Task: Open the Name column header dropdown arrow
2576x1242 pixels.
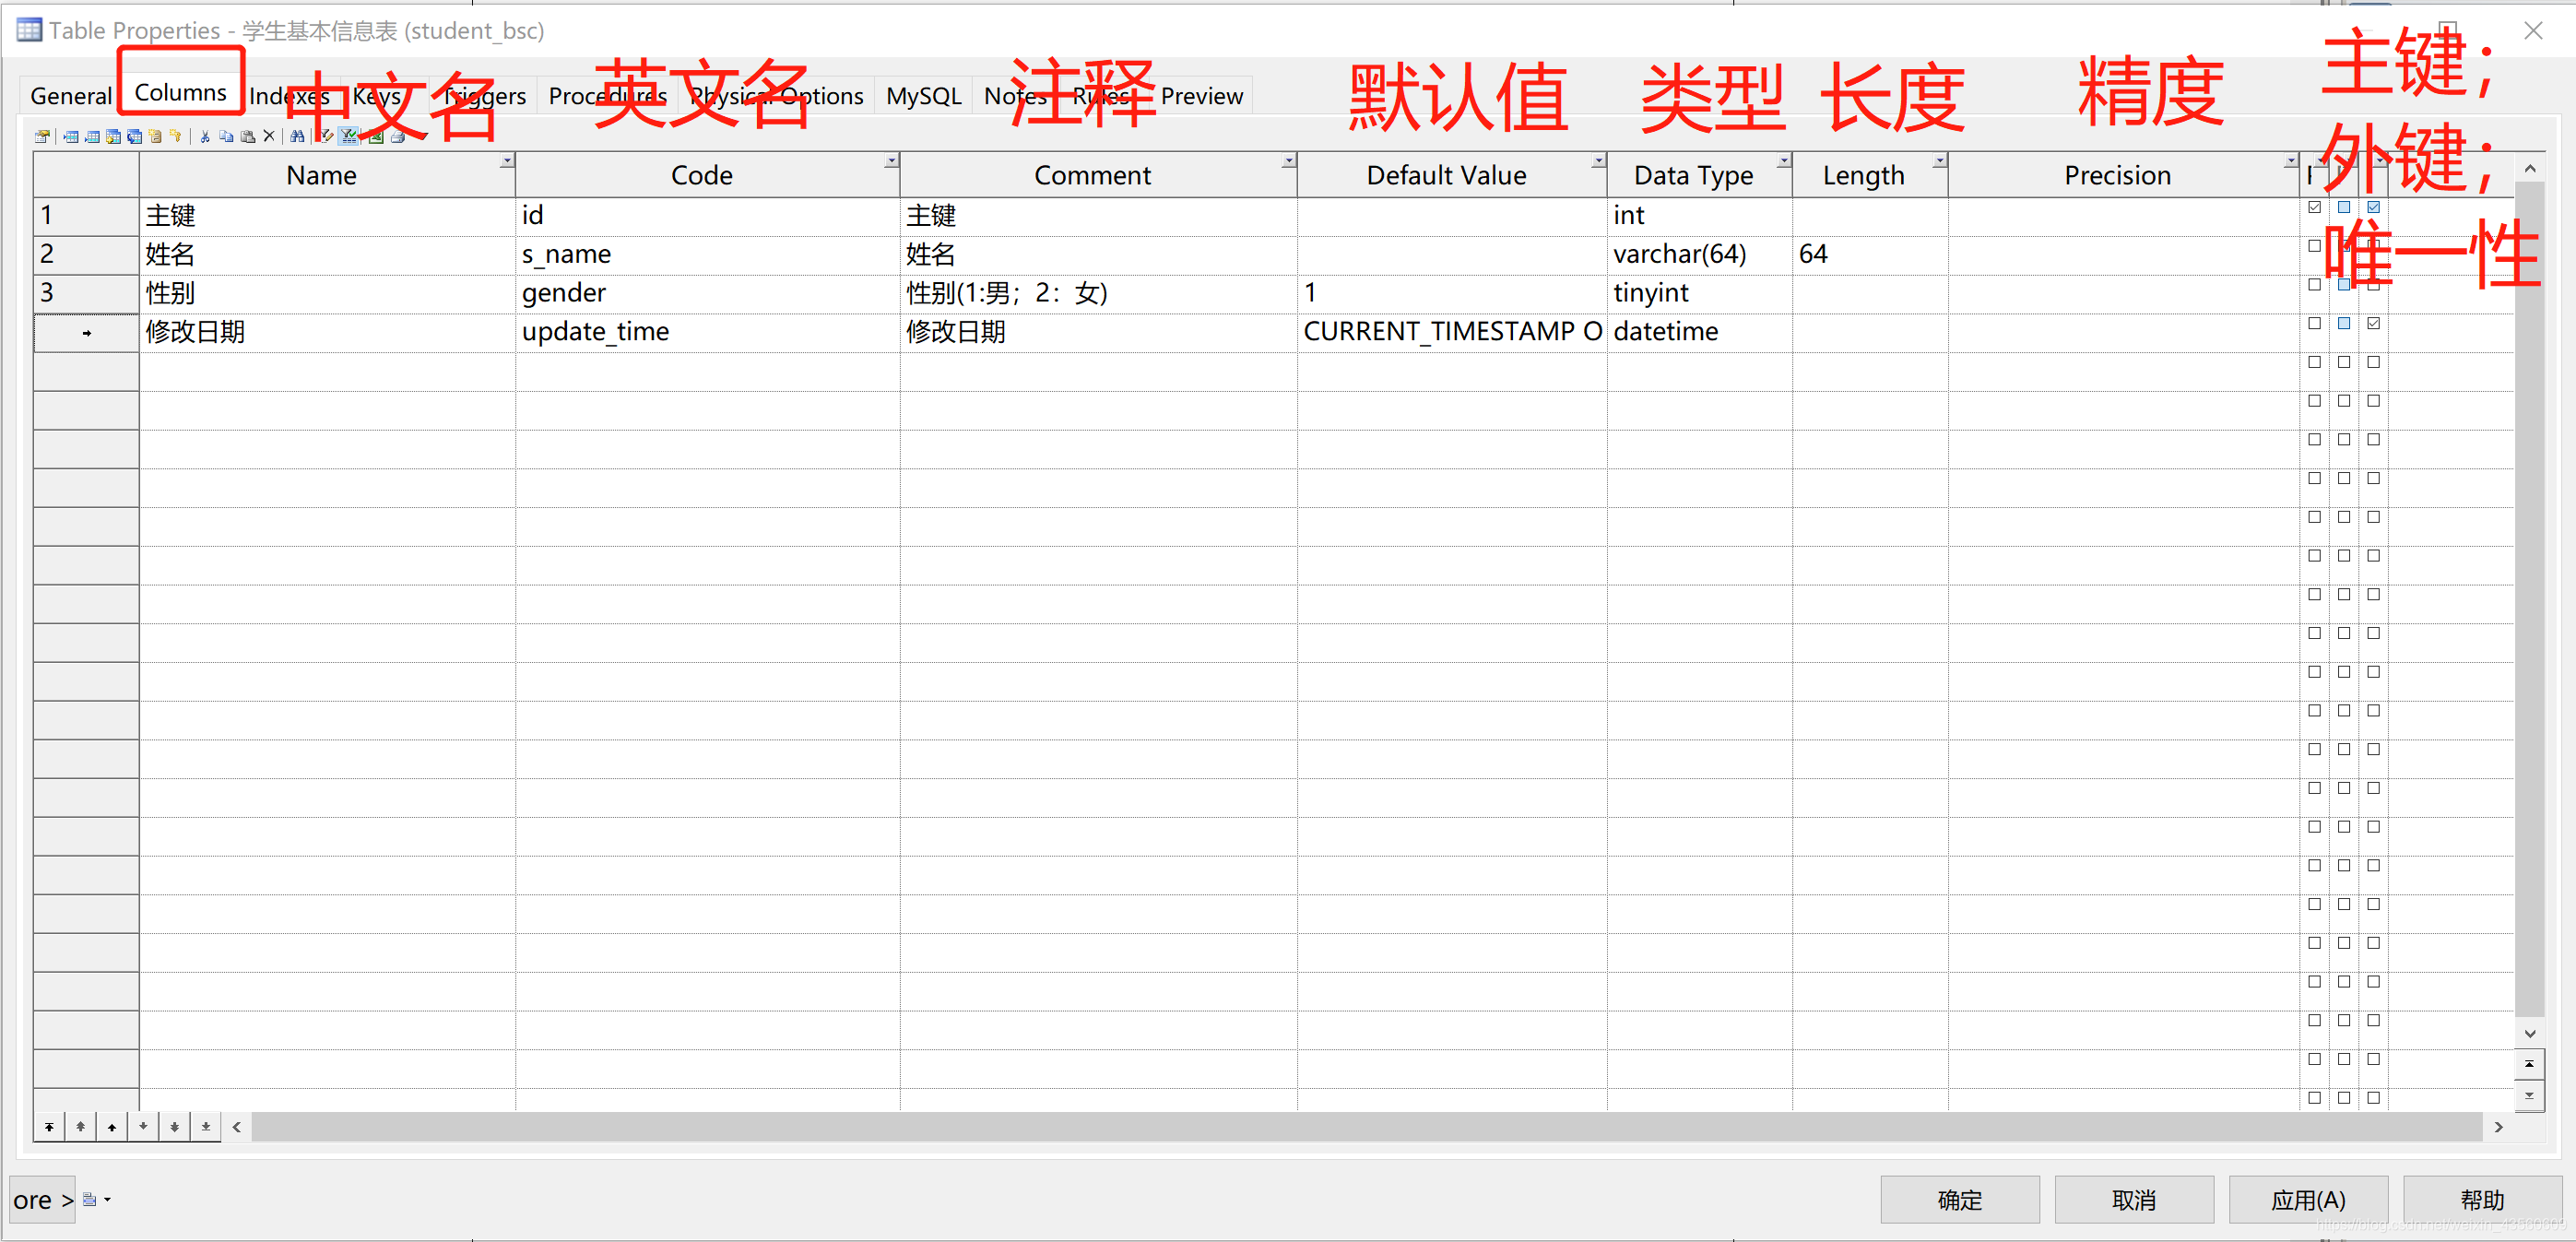Action: click(507, 161)
